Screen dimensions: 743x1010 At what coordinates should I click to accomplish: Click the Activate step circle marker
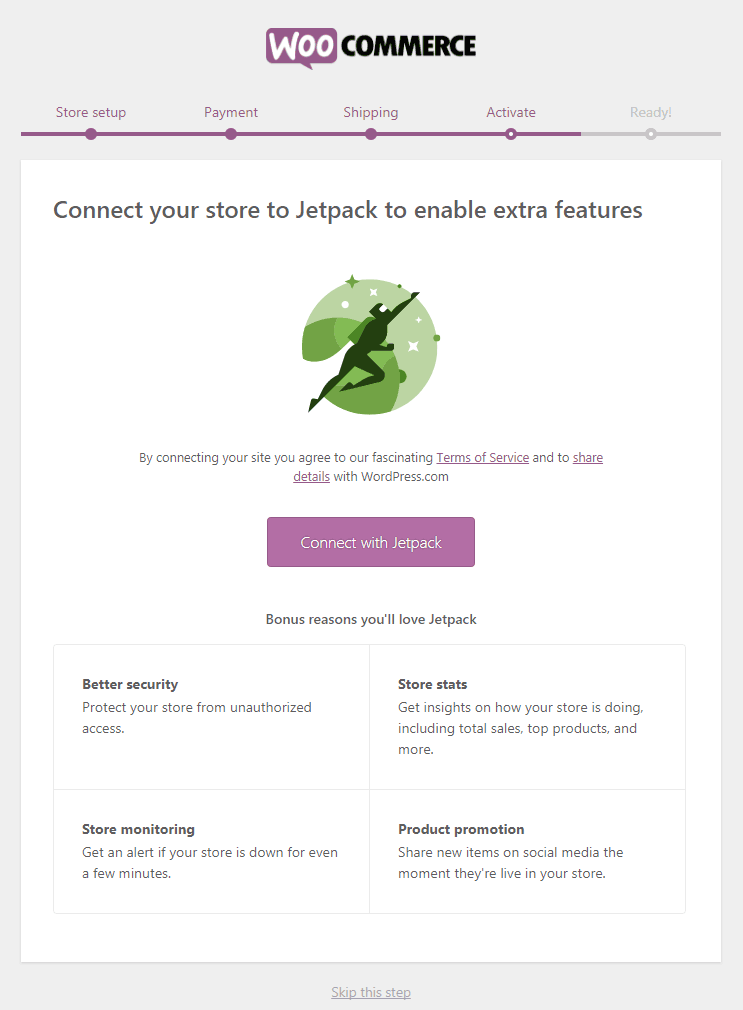511,134
